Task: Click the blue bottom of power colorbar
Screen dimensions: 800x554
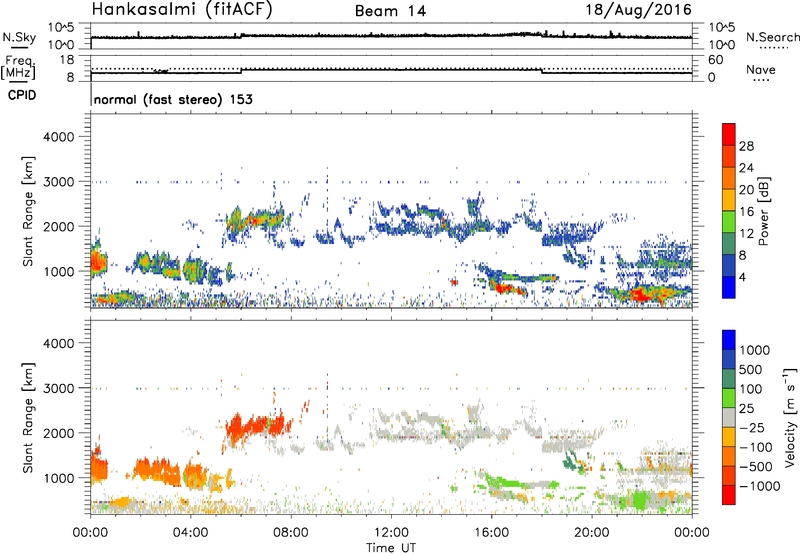Action: (729, 287)
